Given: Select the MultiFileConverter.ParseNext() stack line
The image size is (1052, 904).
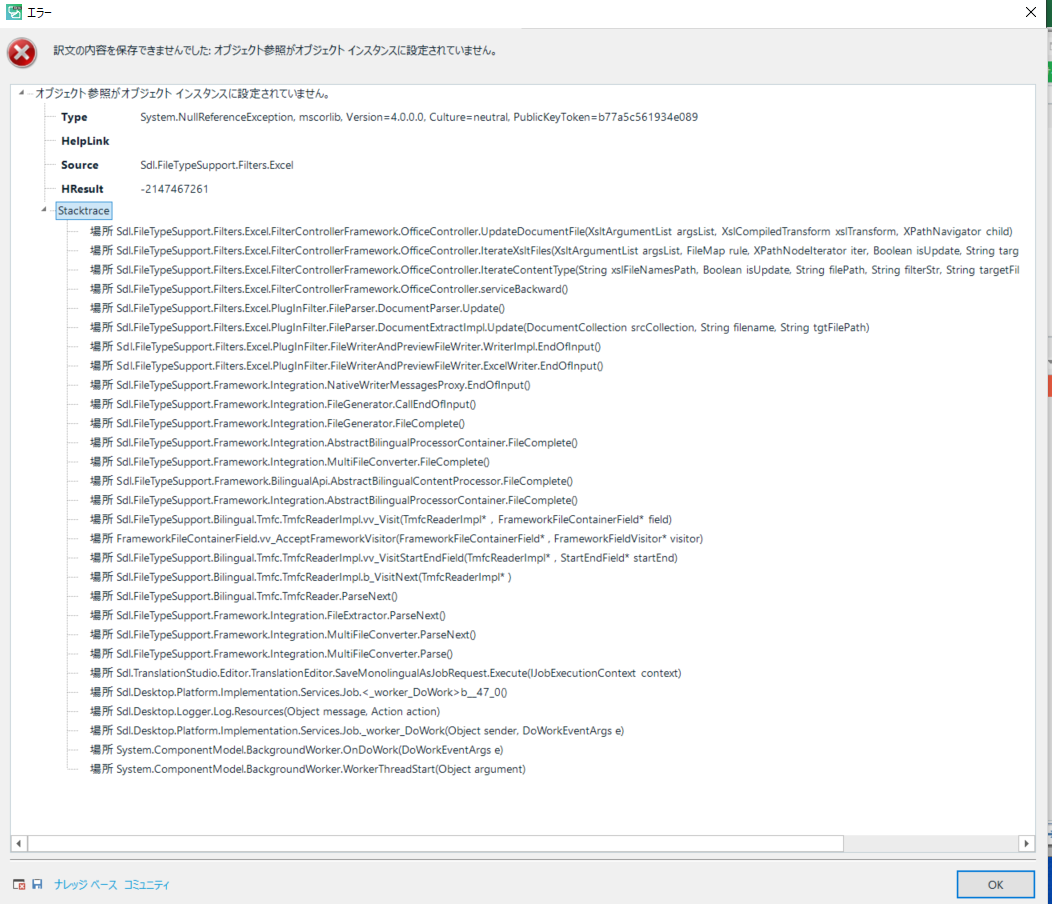Looking at the screenshot, I should (283, 635).
